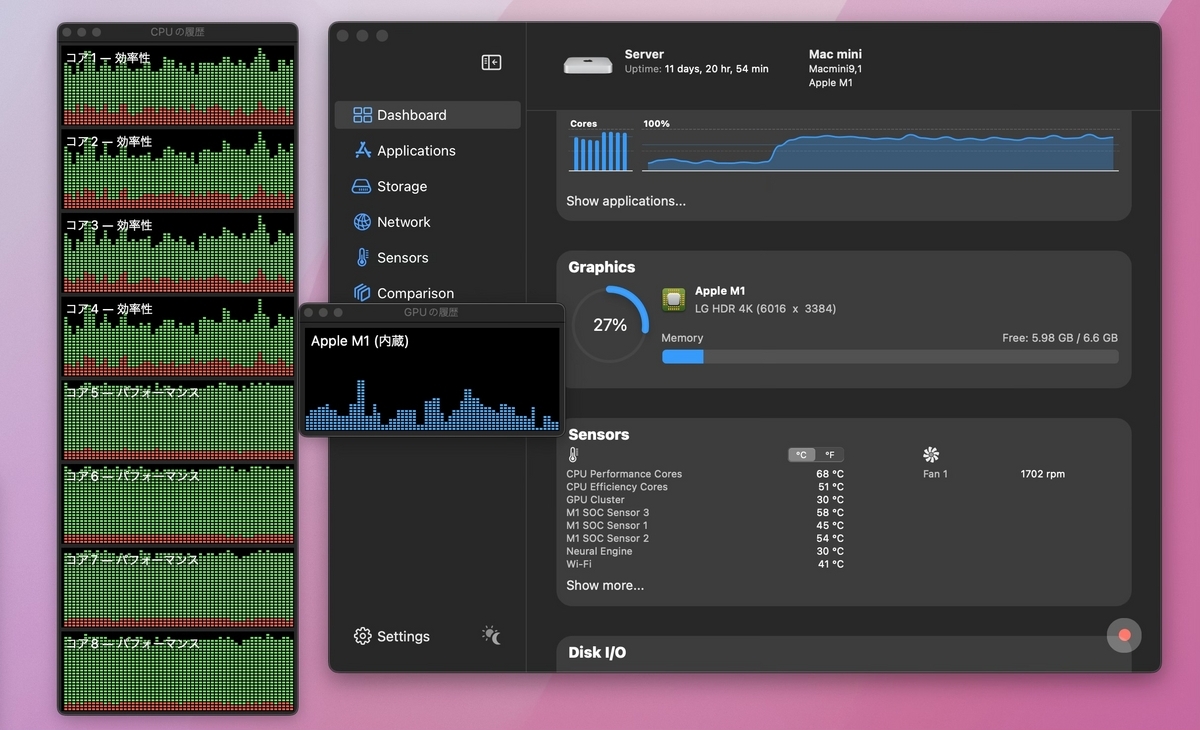Click the Cores bar chart
Viewport: 1200px width, 730px height.
coord(601,151)
